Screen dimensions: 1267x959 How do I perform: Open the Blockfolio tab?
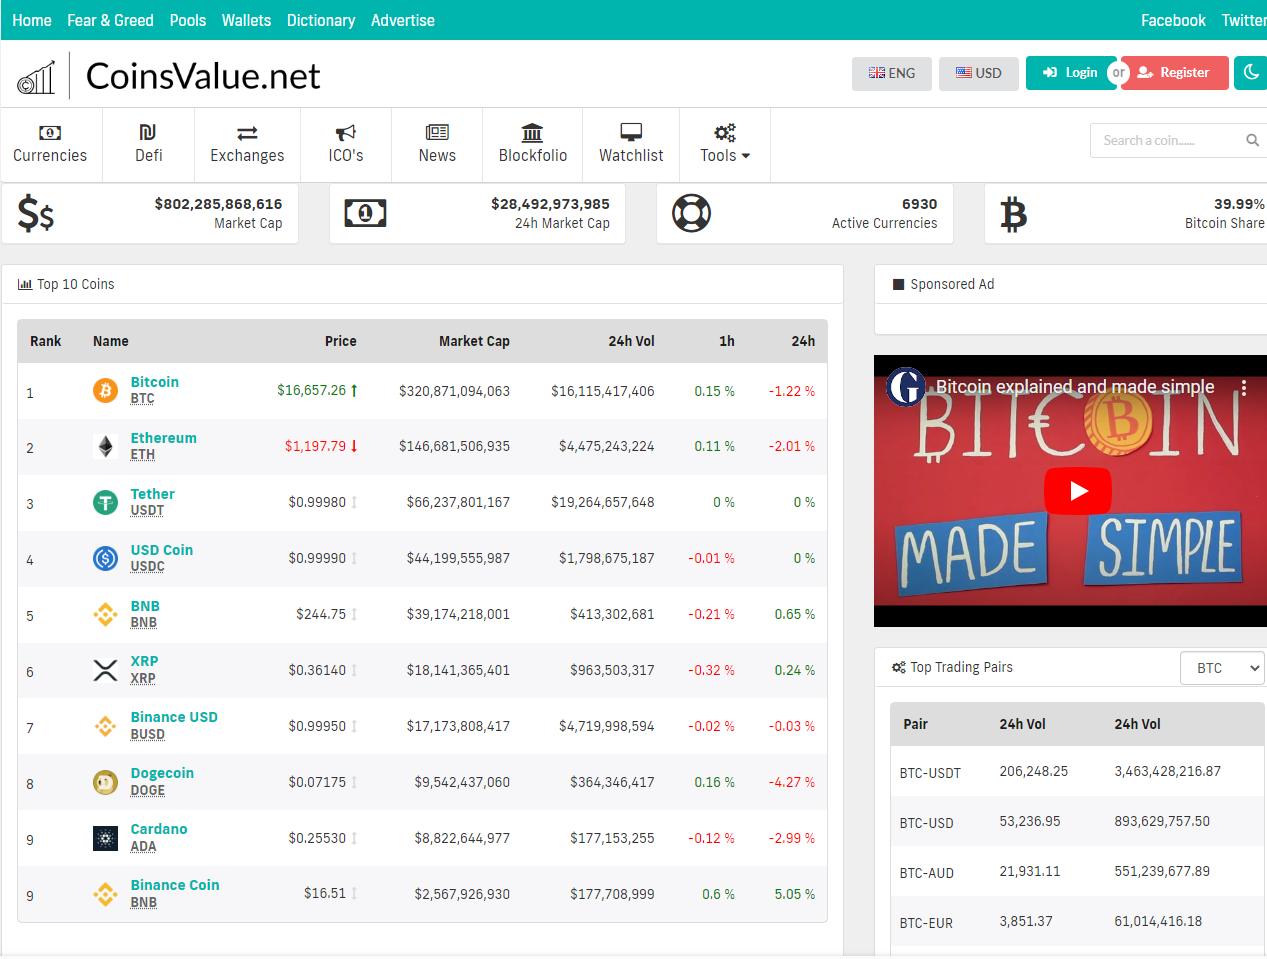(532, 145)
